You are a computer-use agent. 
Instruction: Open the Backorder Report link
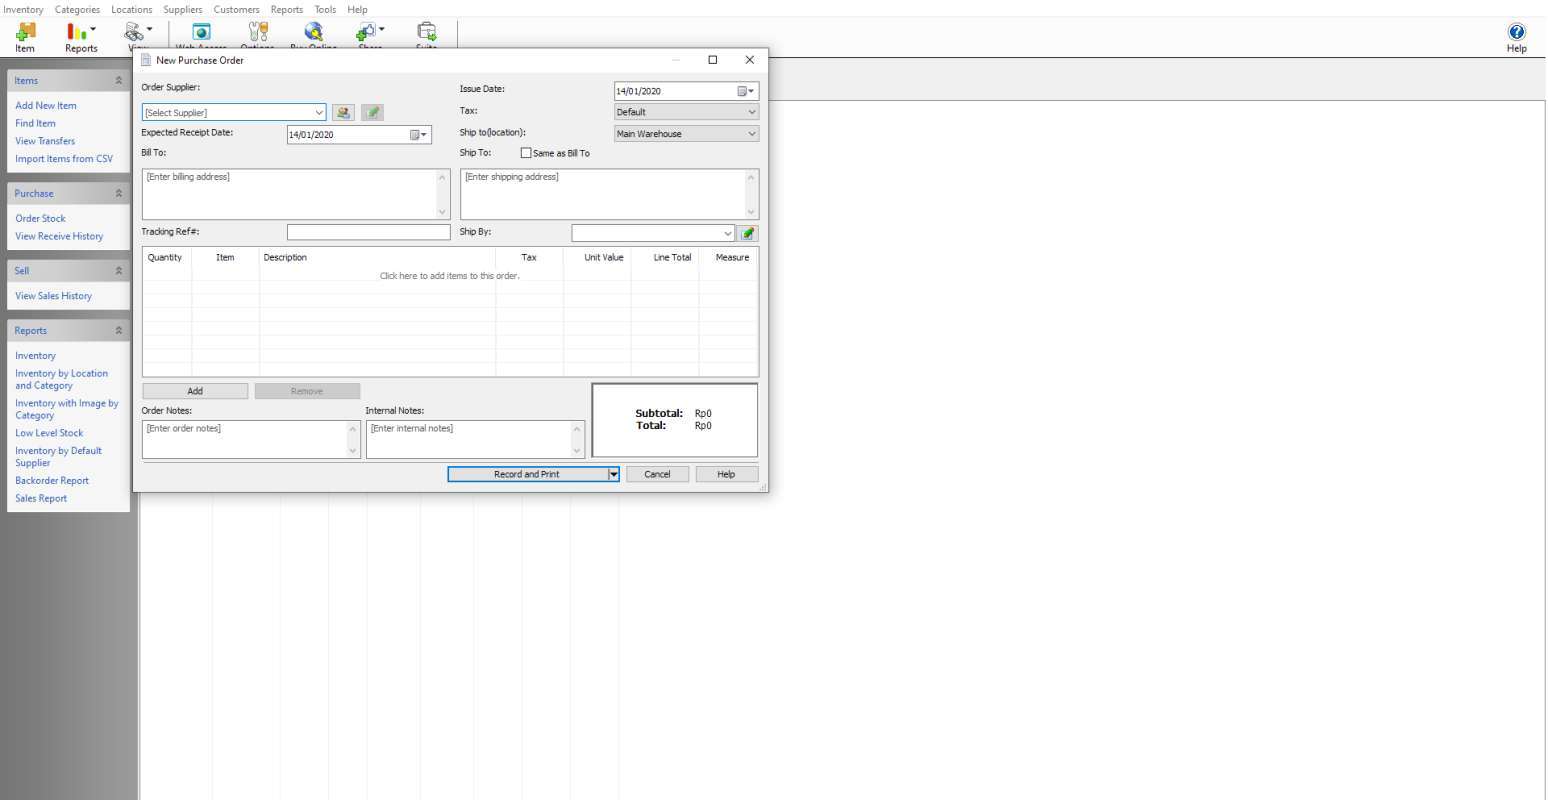(x=52, y=481)
